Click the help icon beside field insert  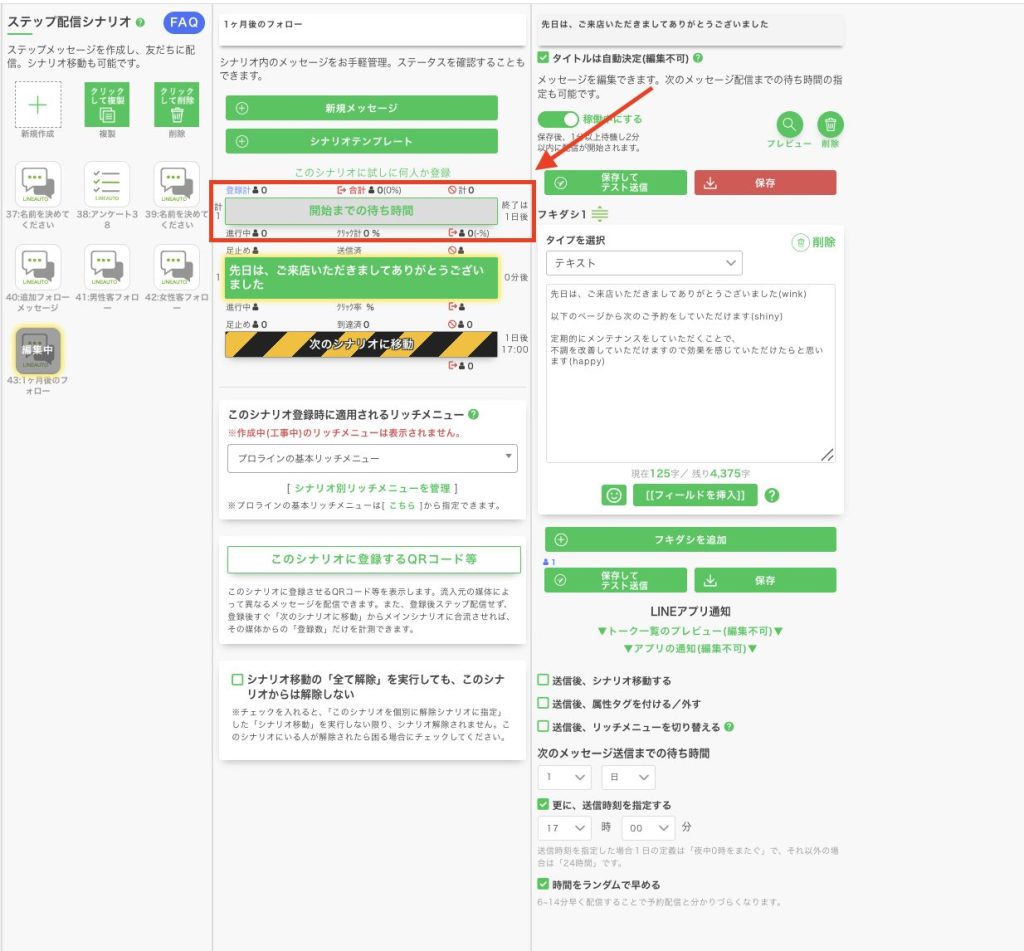pyautogui.click(x=772, y=495)
